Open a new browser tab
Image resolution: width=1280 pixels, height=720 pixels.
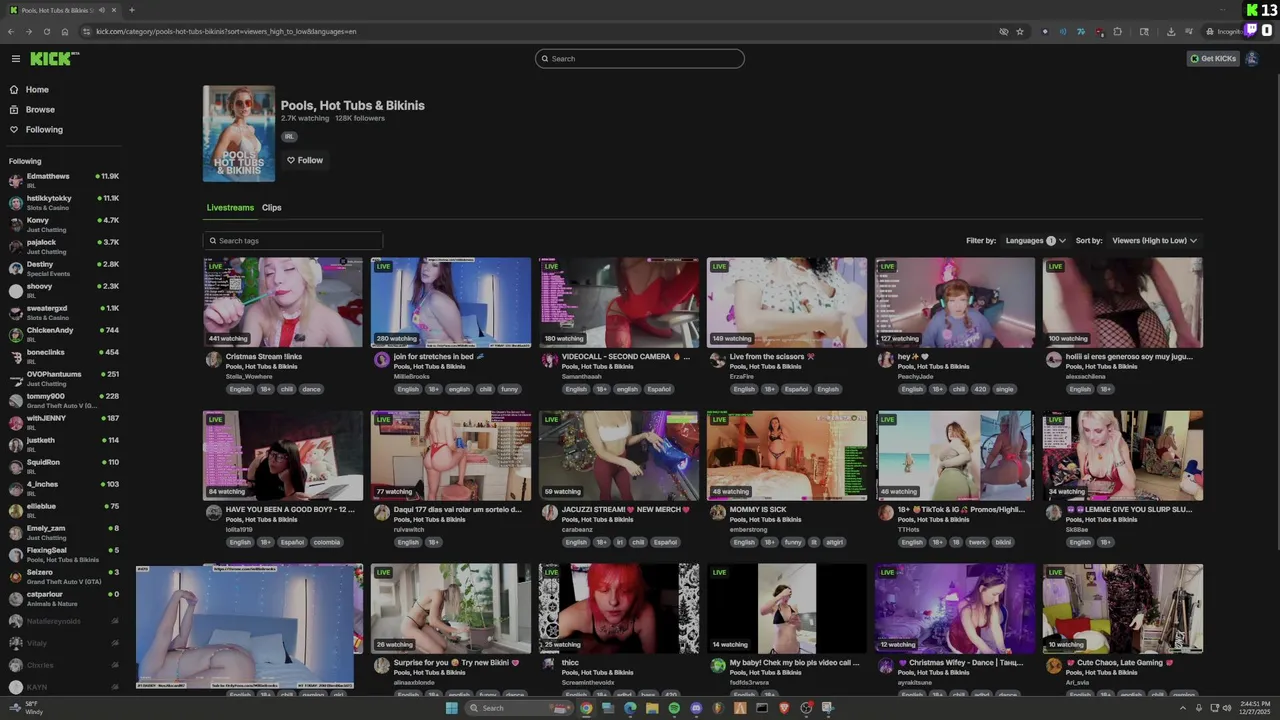click(131, 10)
